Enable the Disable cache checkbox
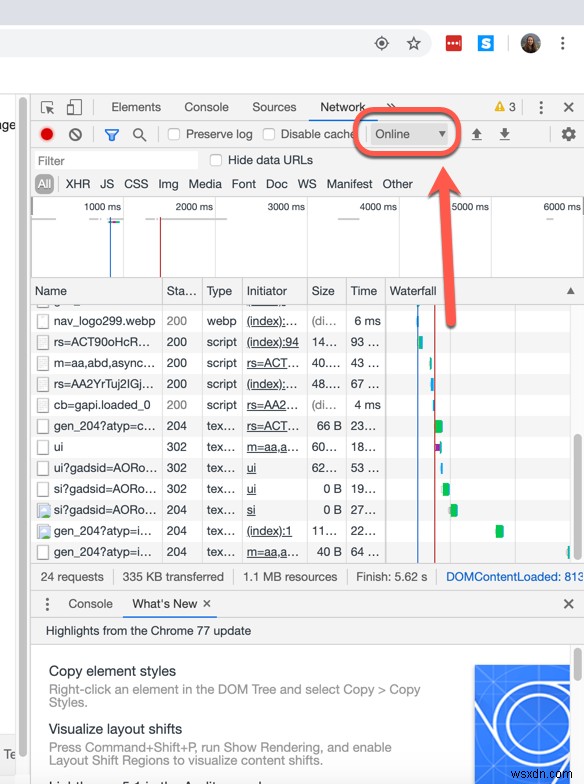Image resolution: width=584 pixels, height=784 pixels. pyautogui.click(x=268, y=134)
